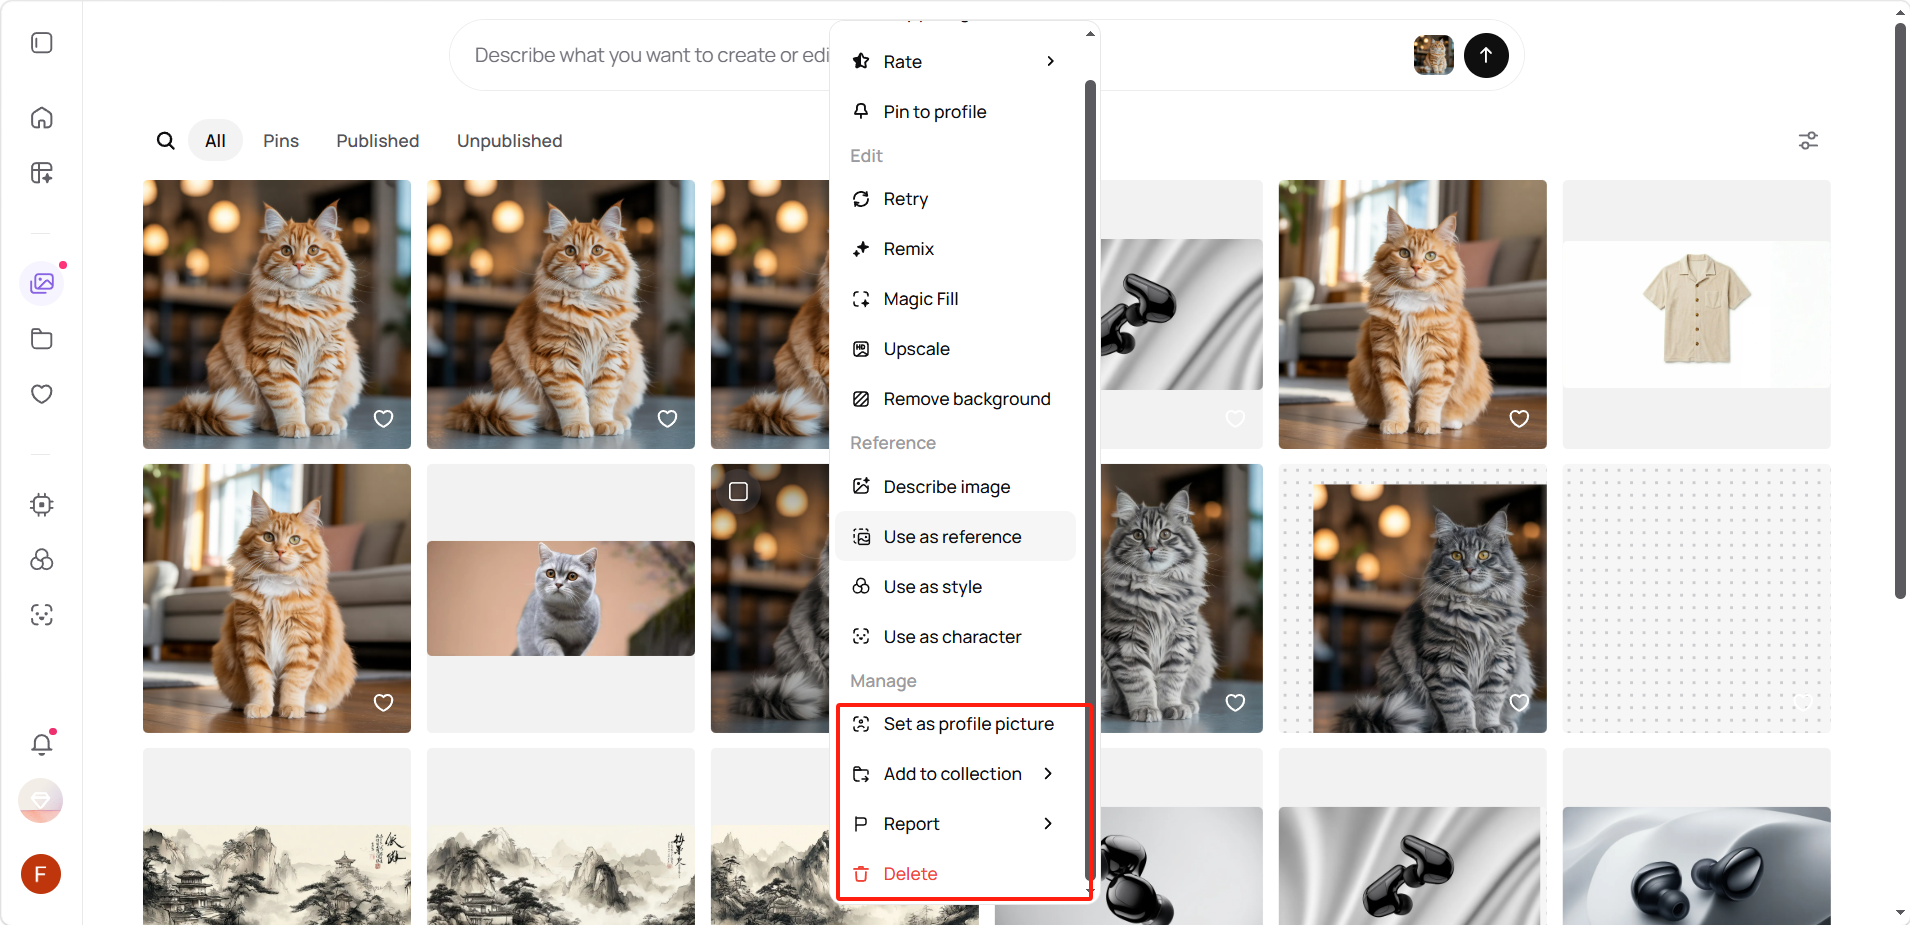This screenshot has height=925, width=1910.
Task: Open the heart (likes) icon in the sidebar
Action: point(42,394)
